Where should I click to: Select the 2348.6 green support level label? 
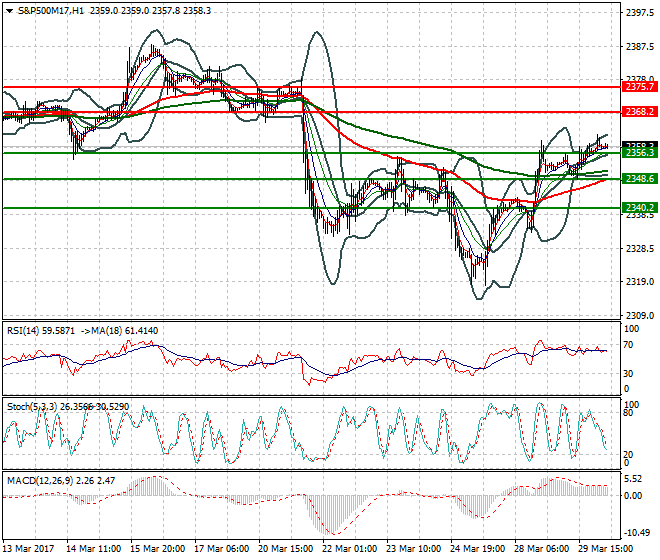pos(639,179)
